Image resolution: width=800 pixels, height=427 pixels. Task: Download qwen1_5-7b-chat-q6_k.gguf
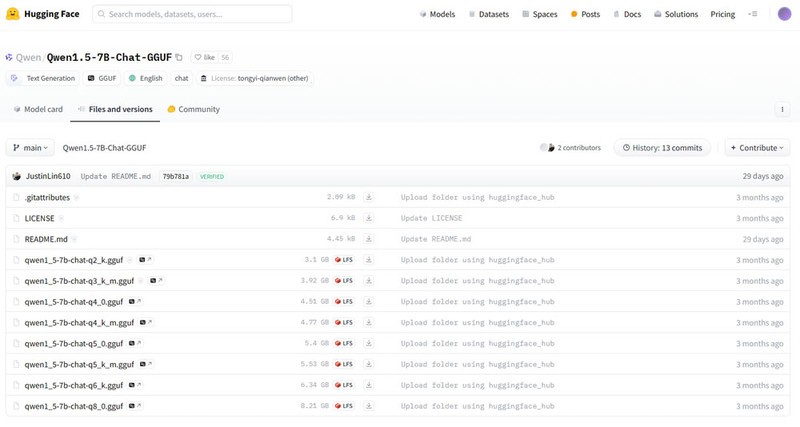pos(368,385)
